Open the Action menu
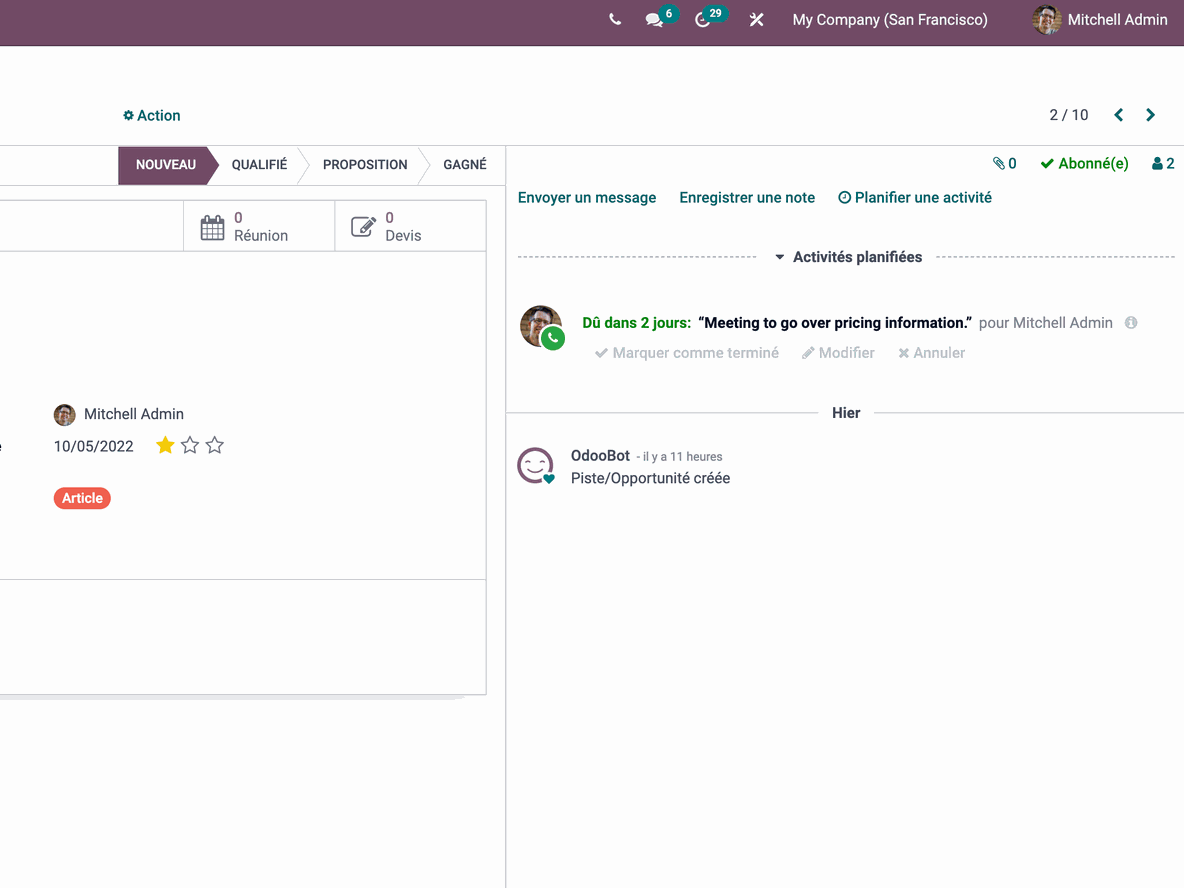Viewport: 1184px width, 888px height. [x=151, y=115]
